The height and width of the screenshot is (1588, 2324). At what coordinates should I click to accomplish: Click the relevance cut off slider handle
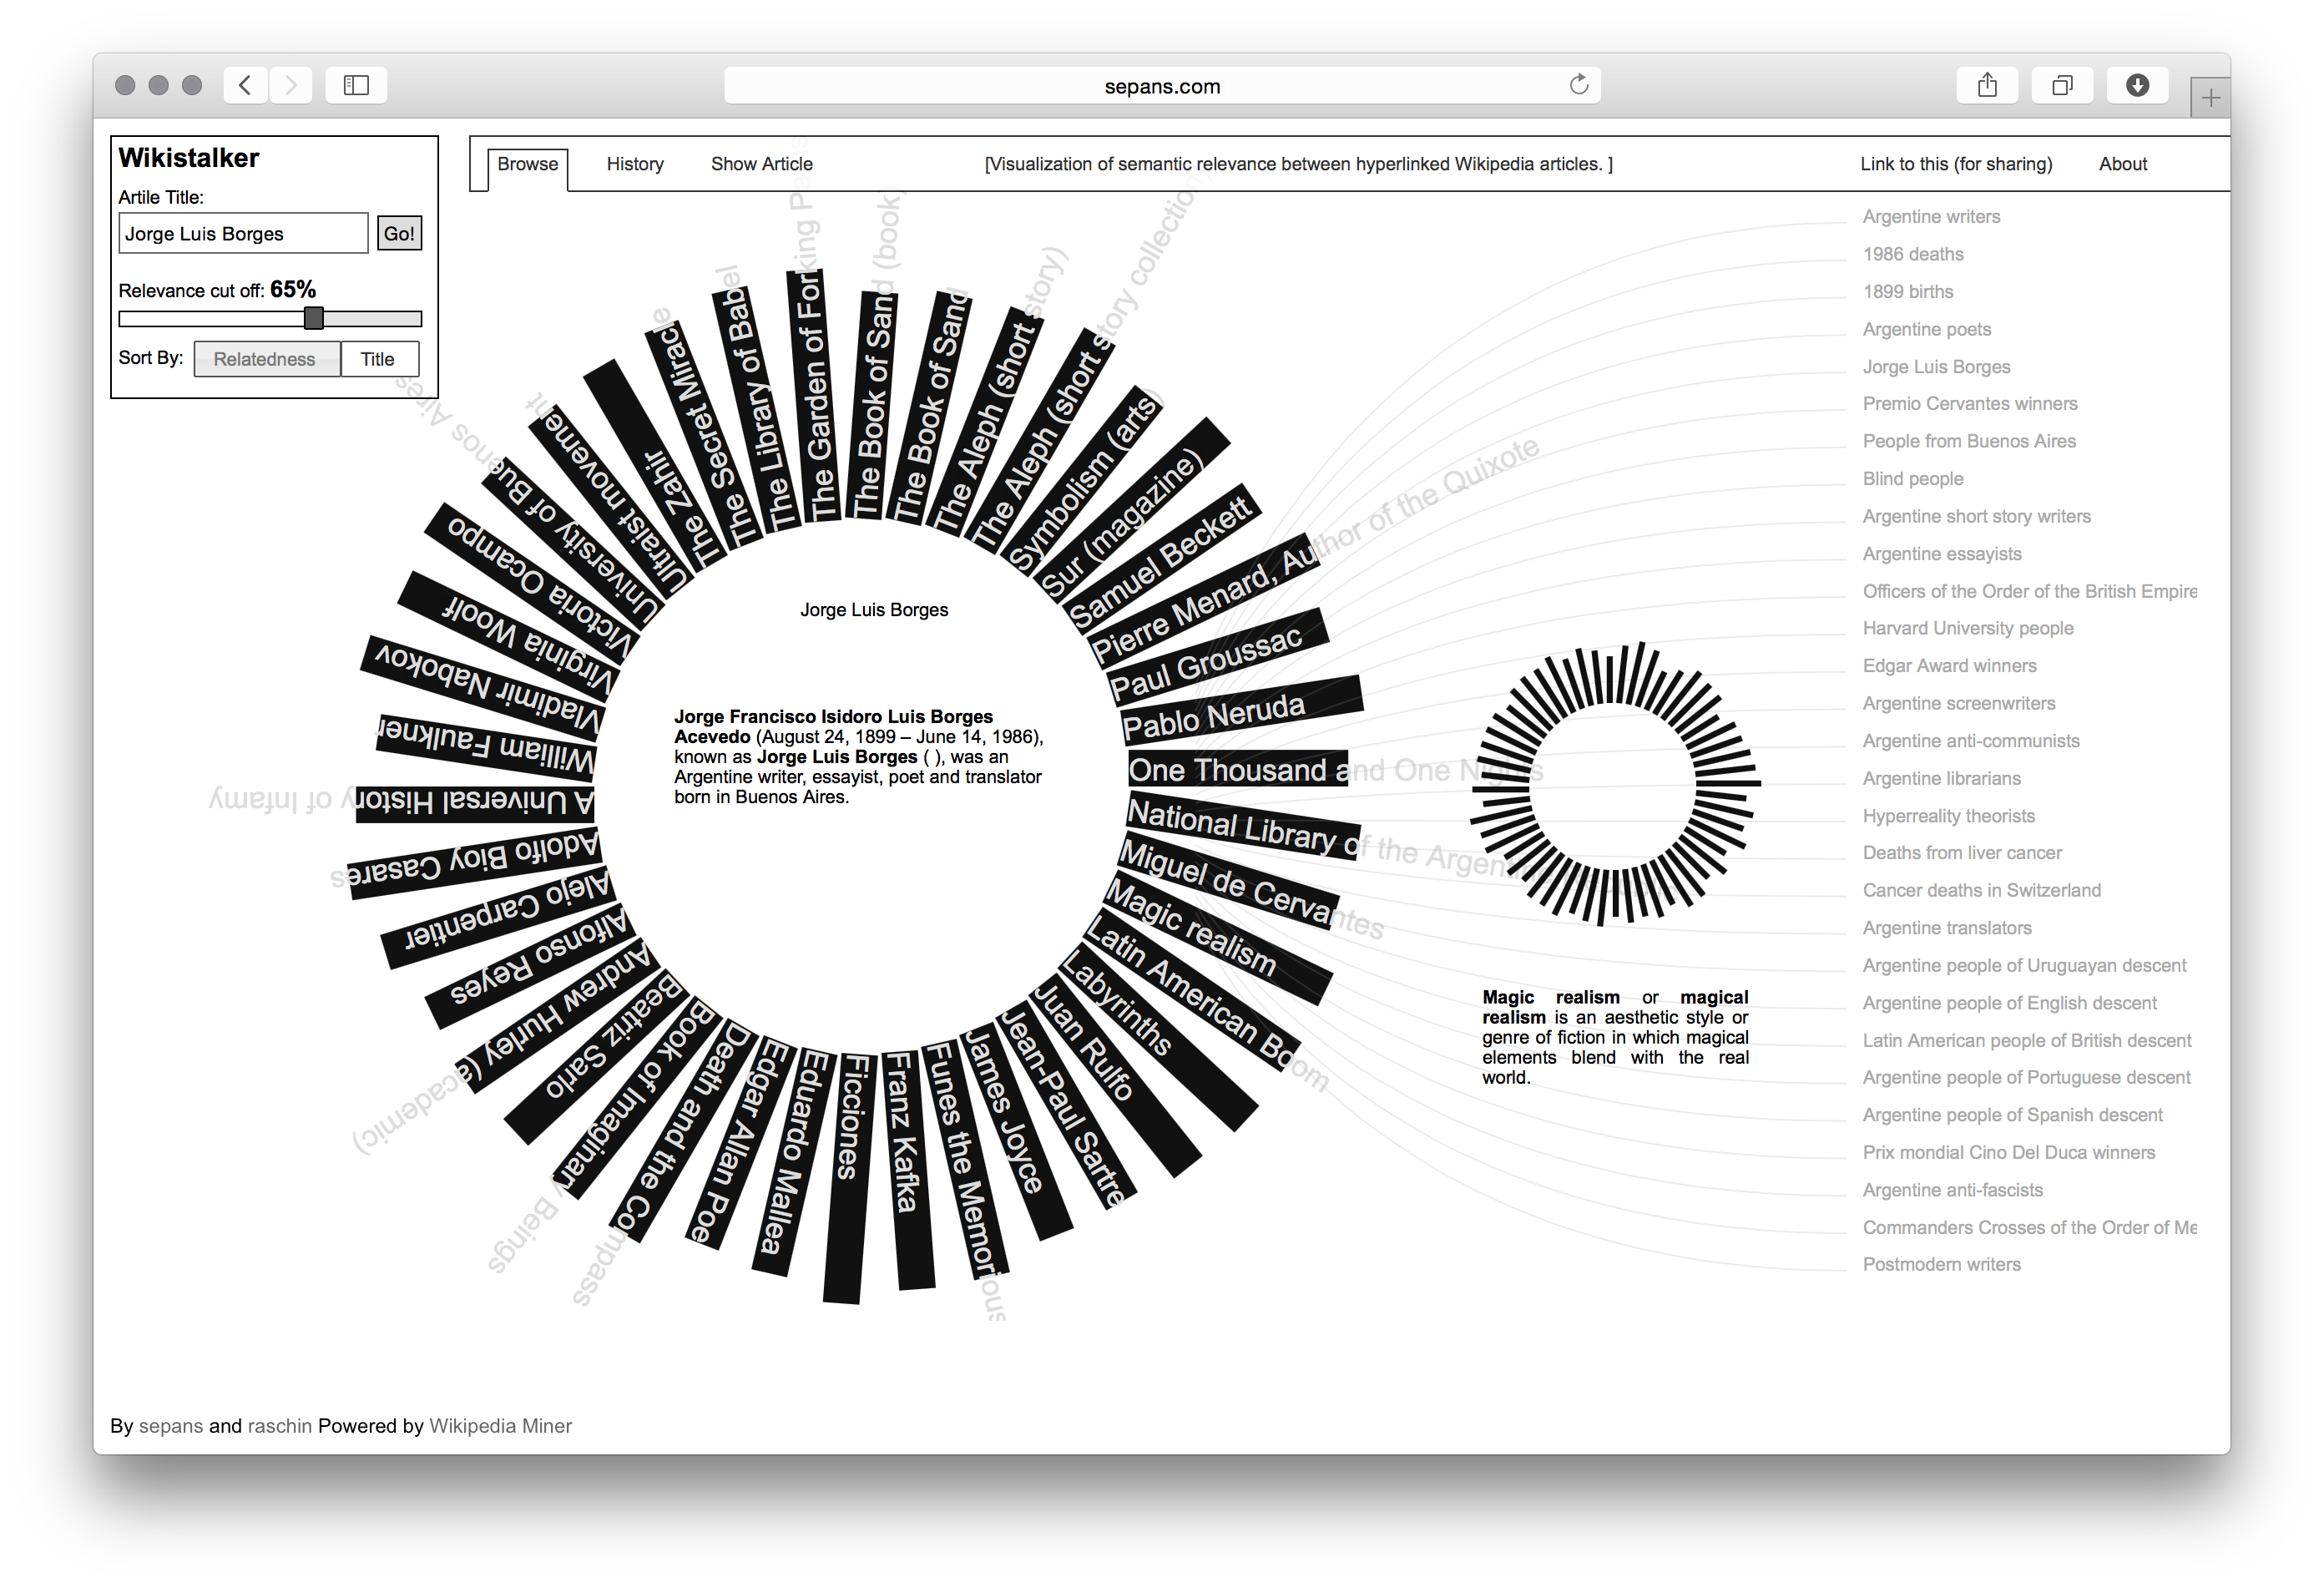(x=314, y=318)
